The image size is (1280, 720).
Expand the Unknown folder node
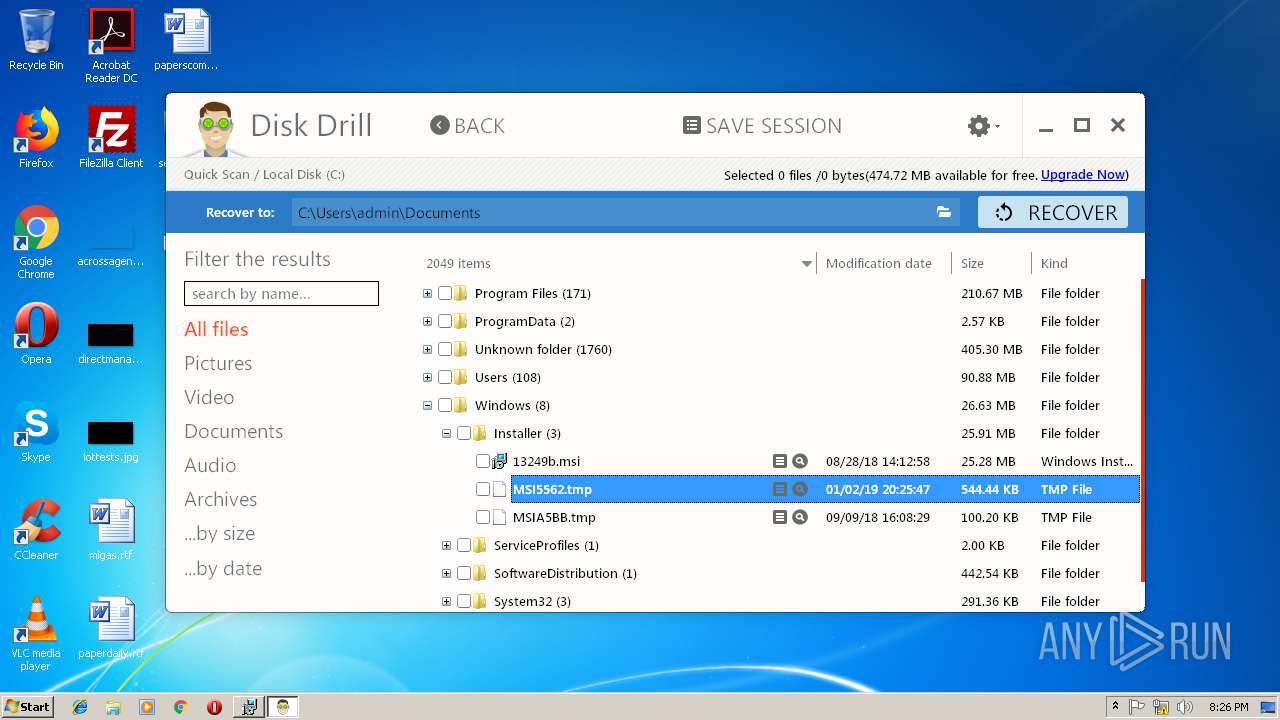click(x=428, y=349)
